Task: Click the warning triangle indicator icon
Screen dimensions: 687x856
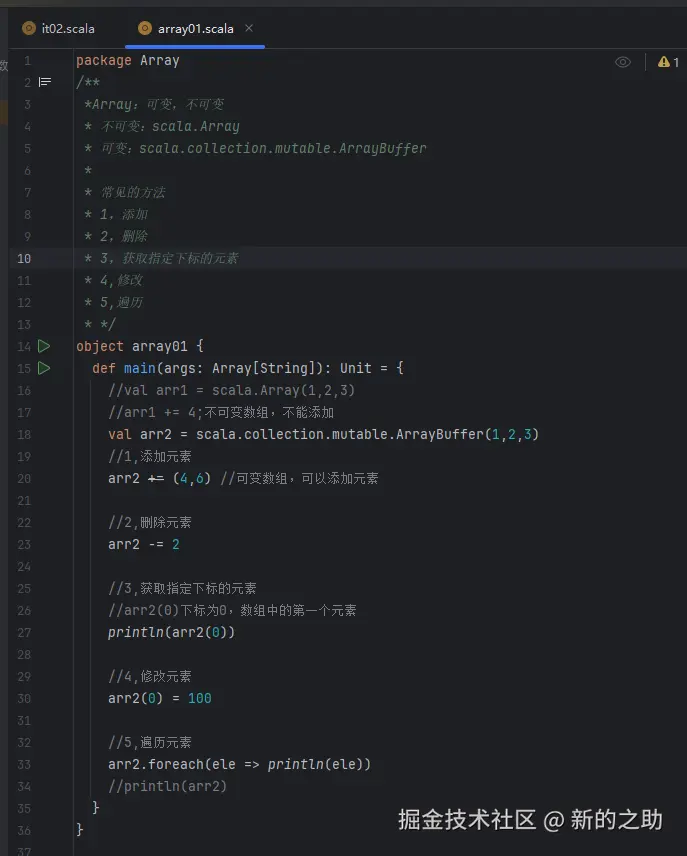Action: 662,62
